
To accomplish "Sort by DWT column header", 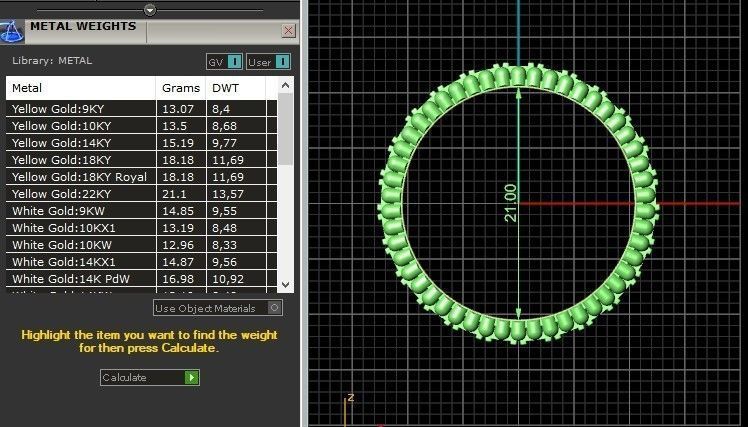I will (x=236, y=88).
